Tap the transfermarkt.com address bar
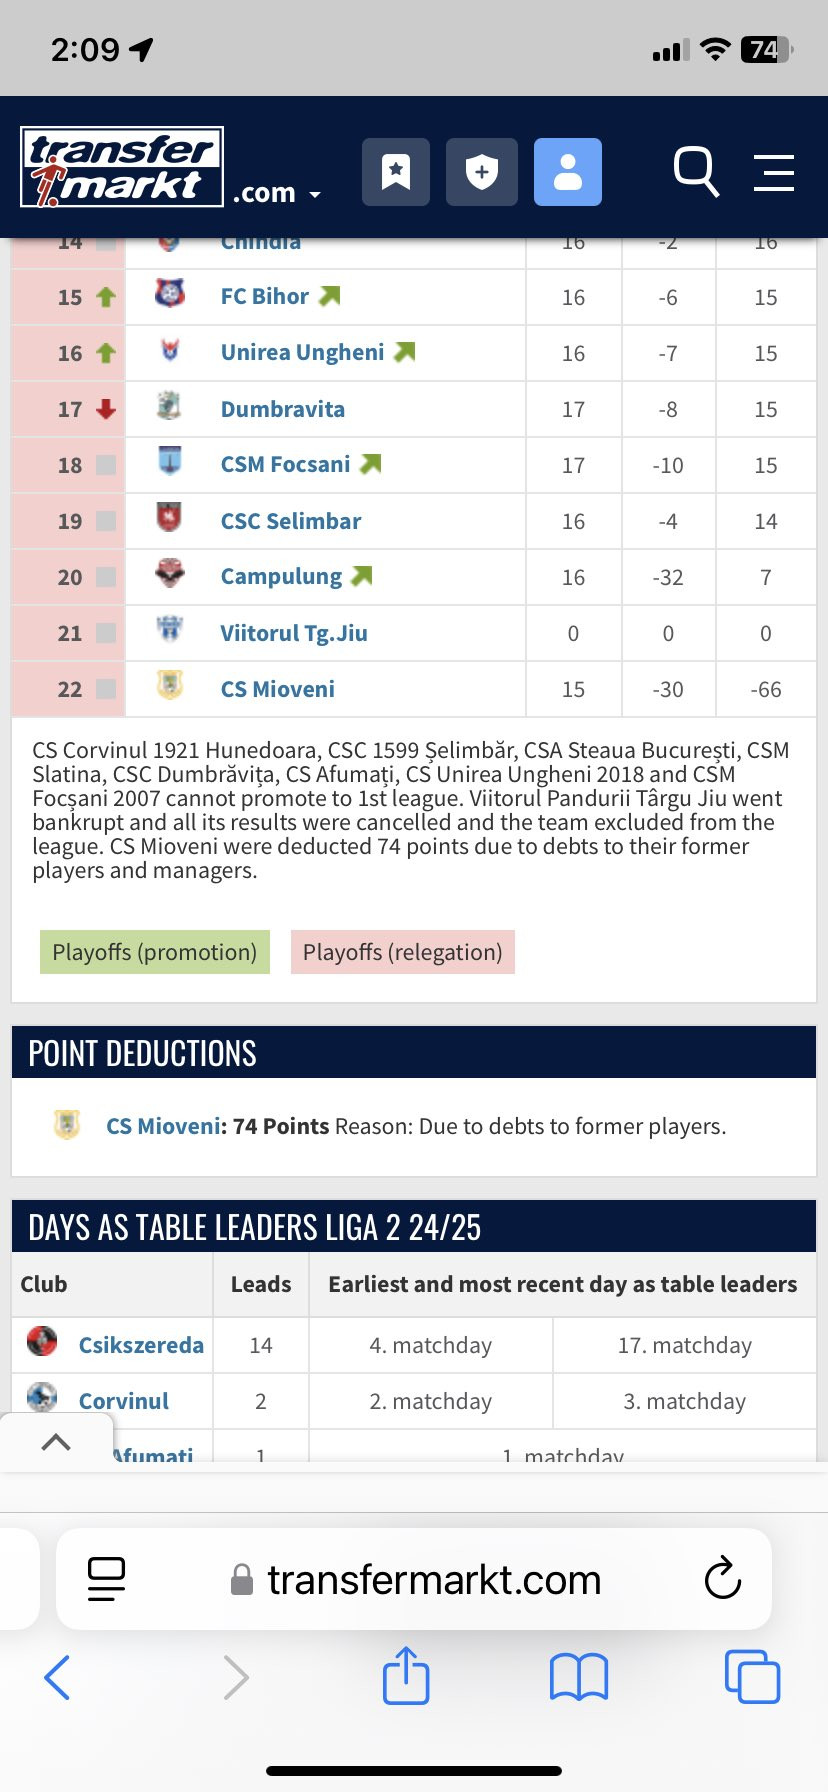Image resolution: width=828 pixels, height=1792 pixels. [x=414, y=1579]
